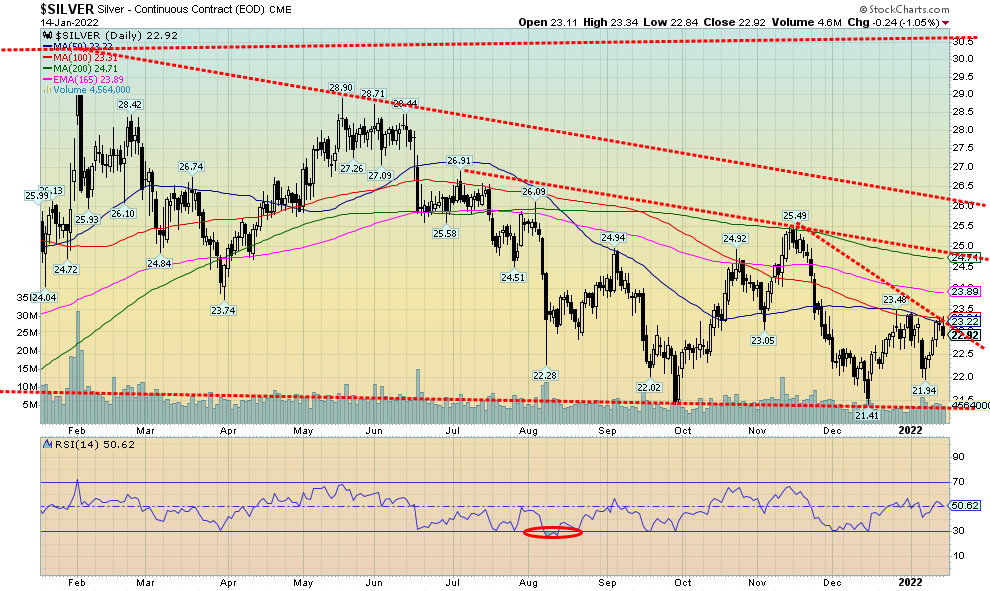
Task: Click the 21.41 price low annotation
Action: 867,414
